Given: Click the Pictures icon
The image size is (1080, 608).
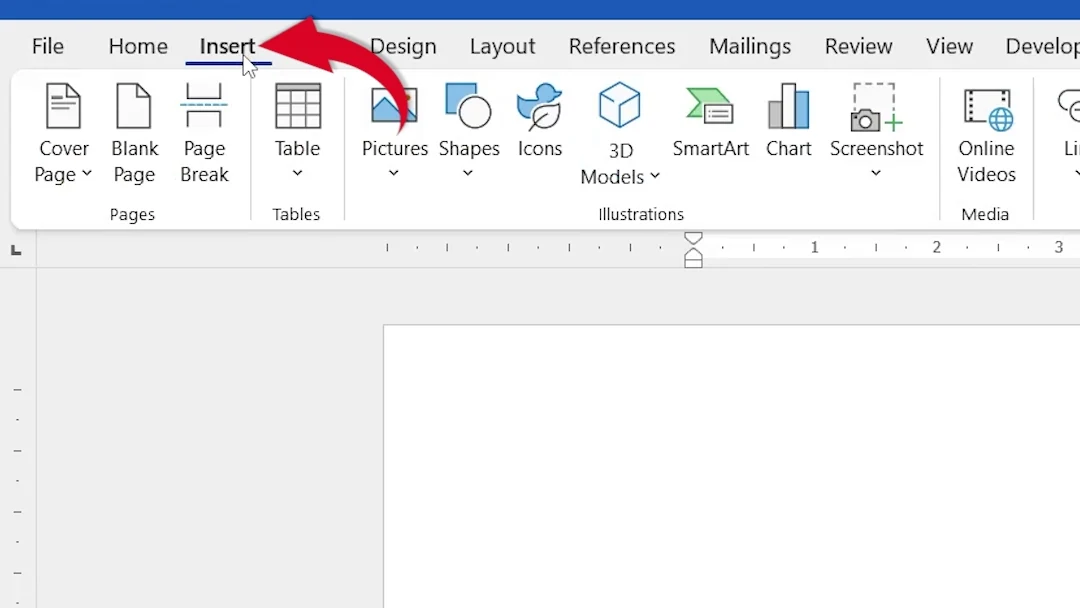Looking at the screenshot, I should tap(394, 105).
